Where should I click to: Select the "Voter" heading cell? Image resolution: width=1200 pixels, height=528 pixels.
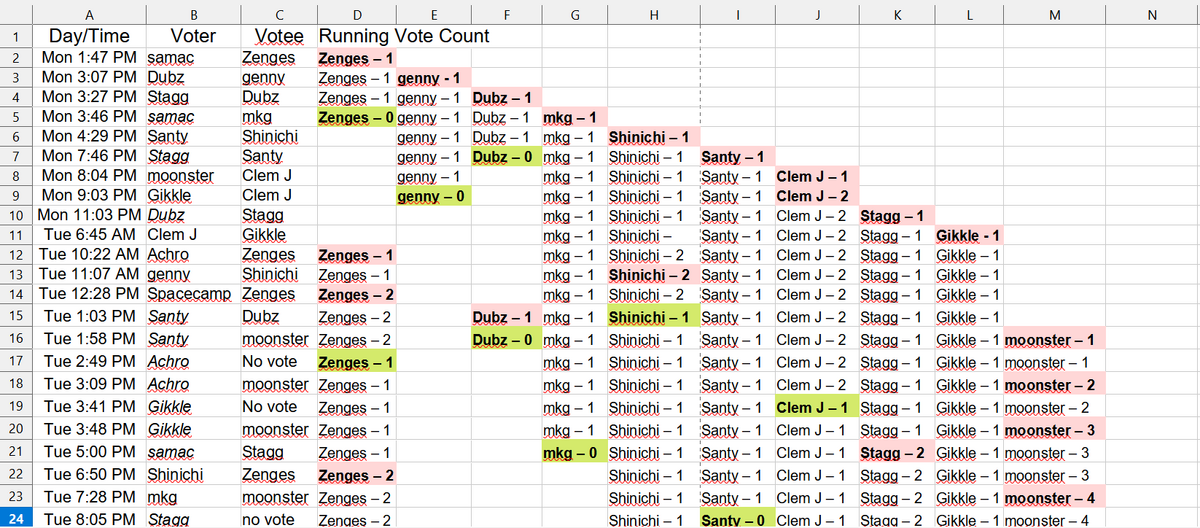193,36
